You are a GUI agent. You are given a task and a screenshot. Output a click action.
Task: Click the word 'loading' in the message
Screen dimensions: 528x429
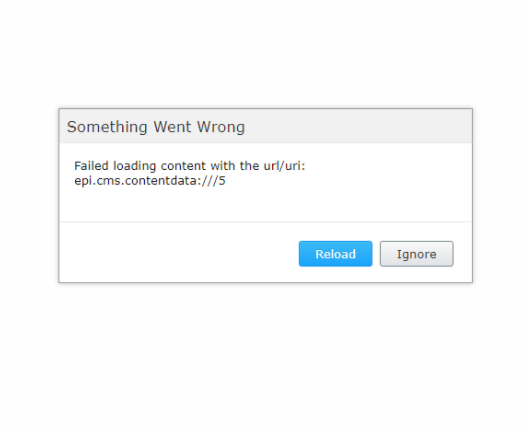point(134,166)
